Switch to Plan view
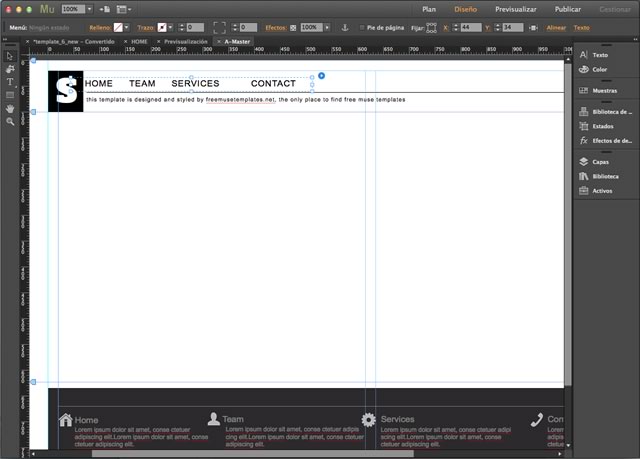 pos(429,9)
